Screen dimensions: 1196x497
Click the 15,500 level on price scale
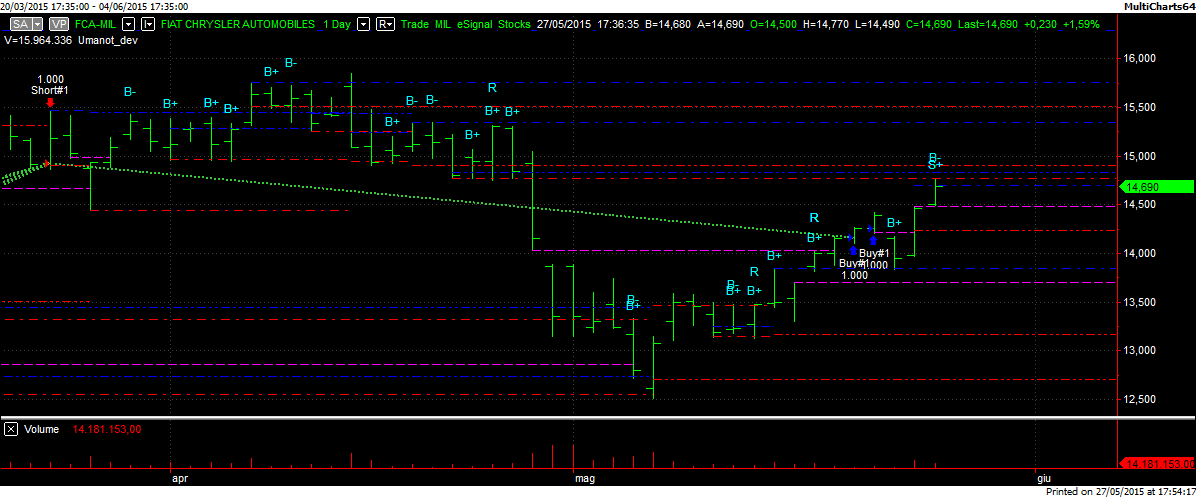1142,107
